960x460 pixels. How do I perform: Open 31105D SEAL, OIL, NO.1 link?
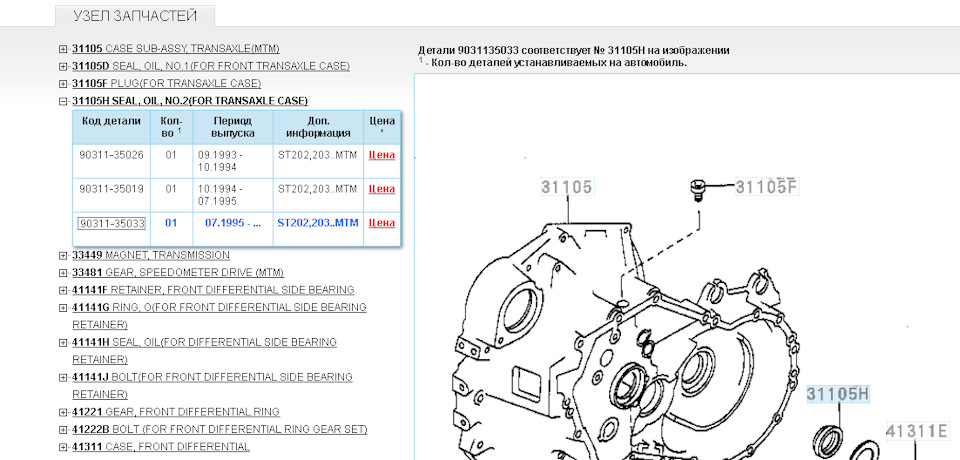click(x=211, y=66)
